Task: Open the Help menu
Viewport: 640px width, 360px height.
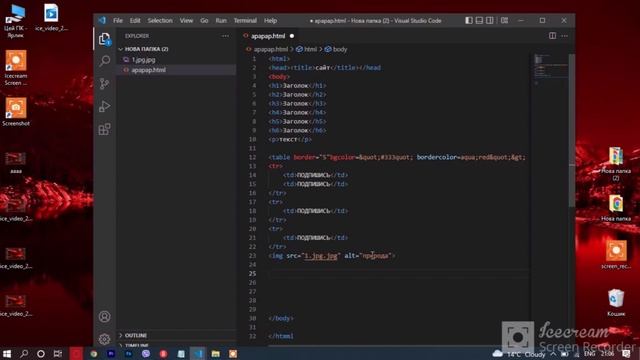Action: pyautogui.click(x=270, y=20)
